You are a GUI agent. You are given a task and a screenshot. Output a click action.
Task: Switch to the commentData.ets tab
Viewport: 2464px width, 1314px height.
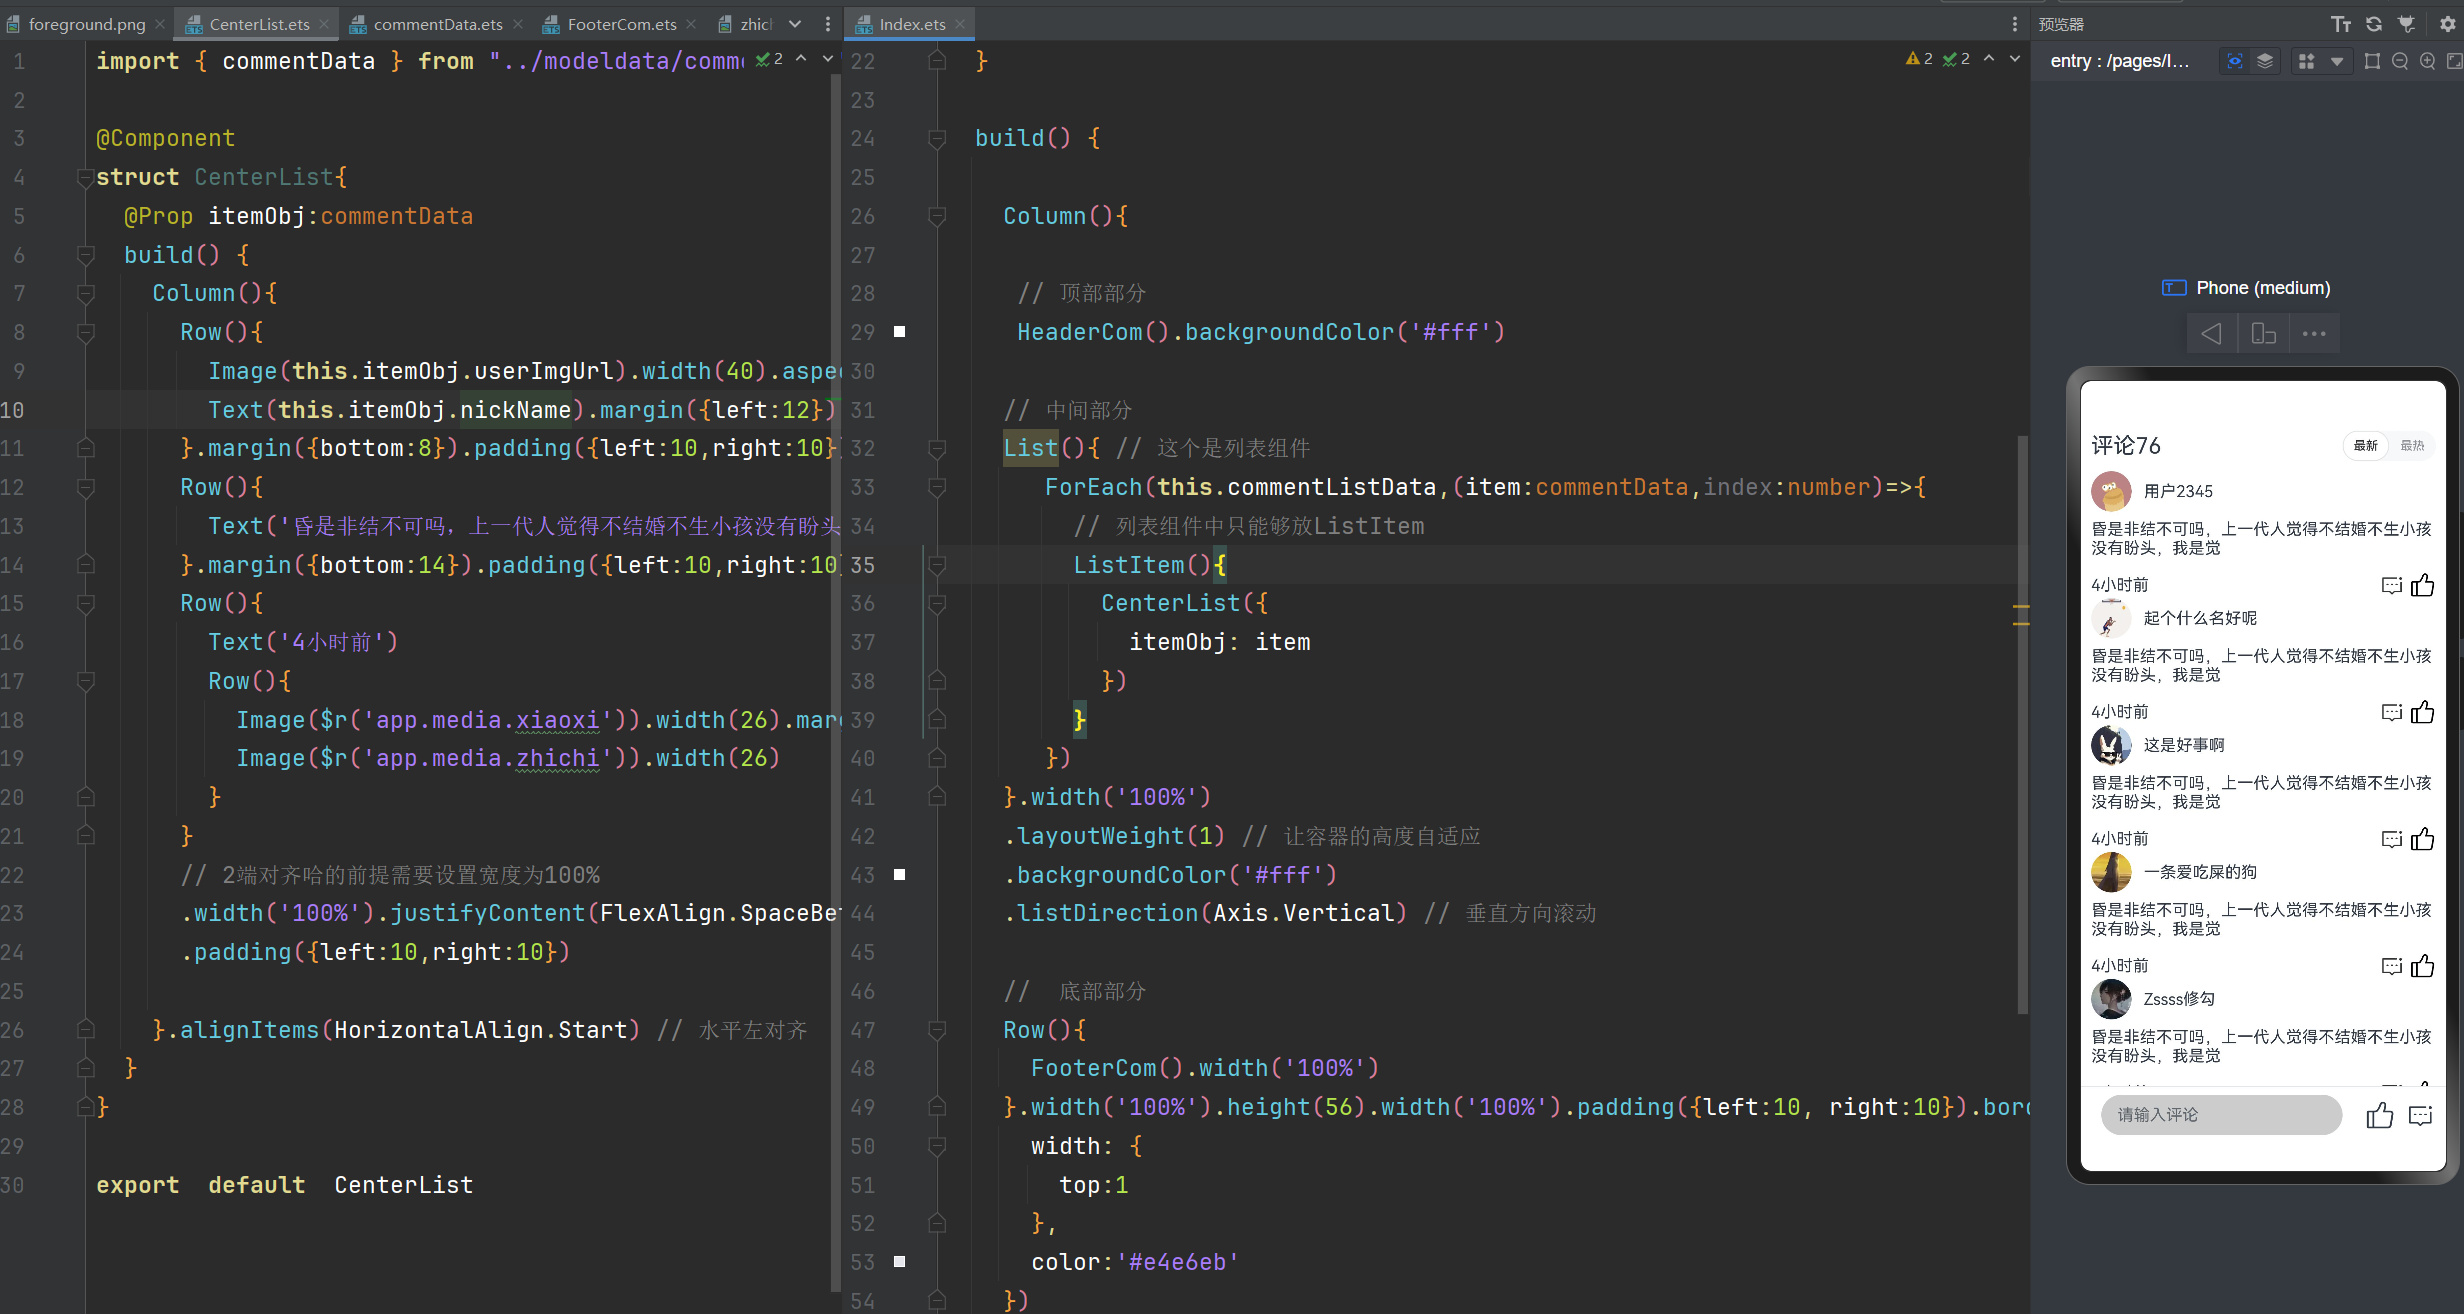click(437, 24)
